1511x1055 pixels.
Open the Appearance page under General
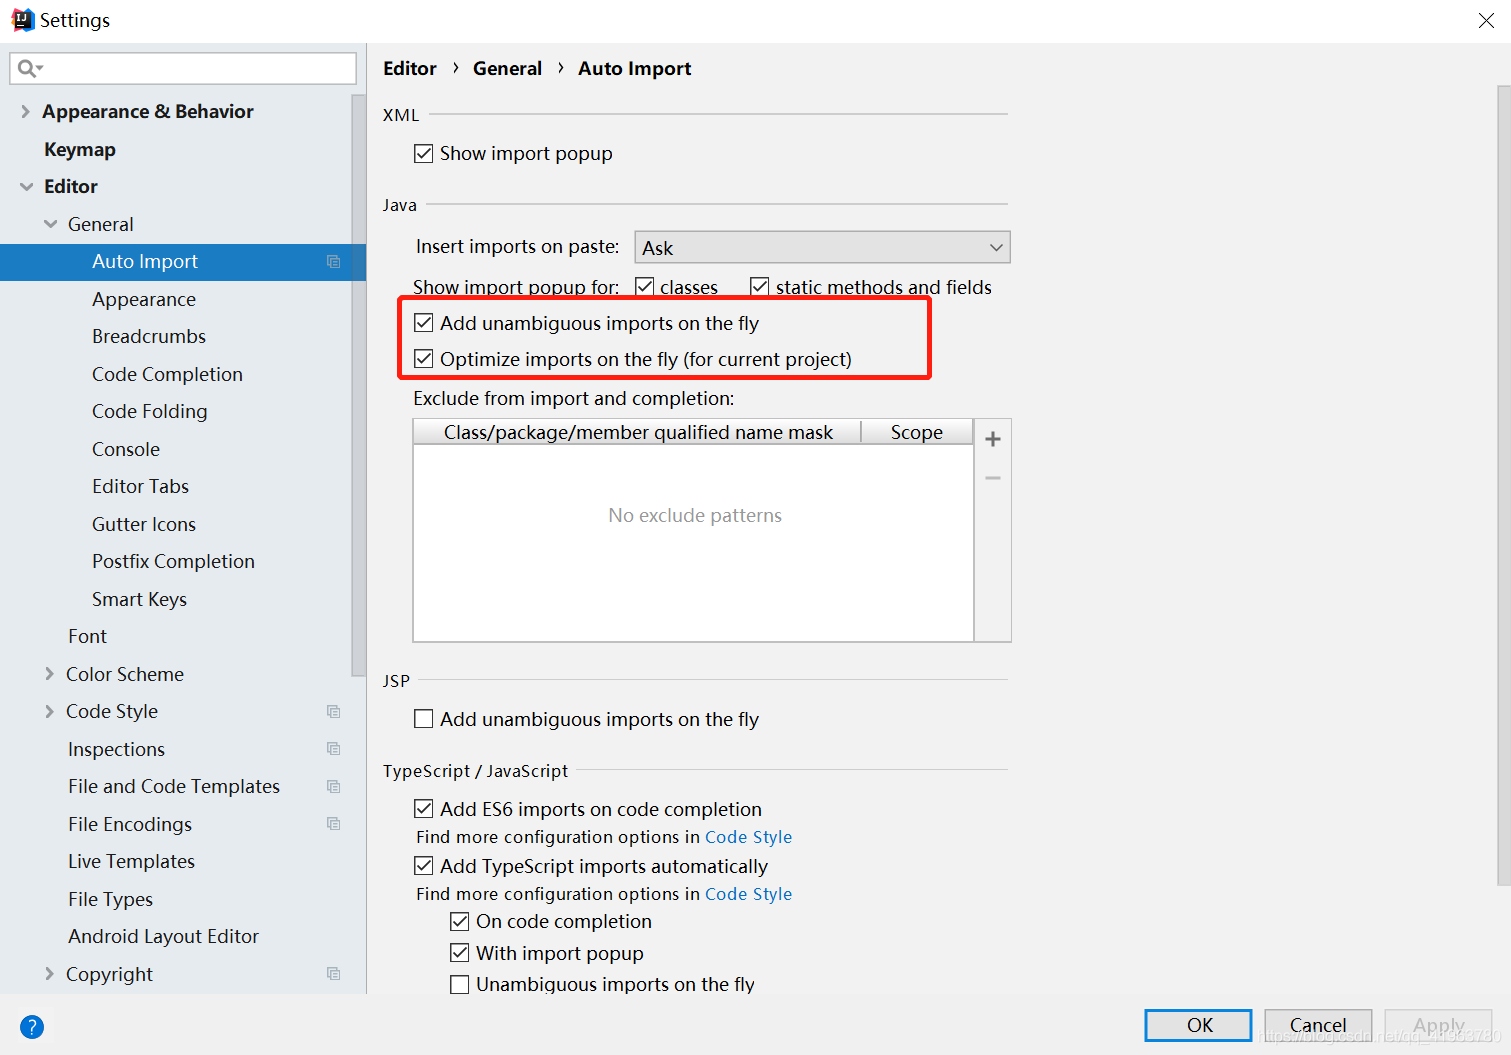144,299
